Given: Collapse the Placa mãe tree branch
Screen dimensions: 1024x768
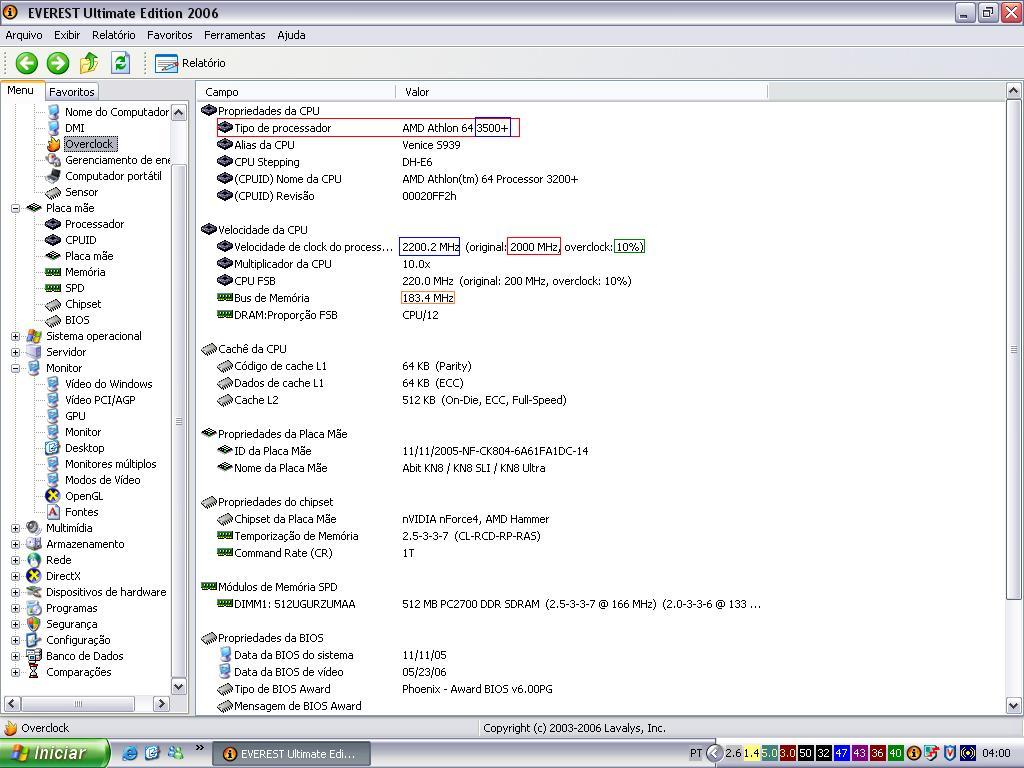Looking at the screenshot, I should pyautogui.click(x=16, y=208).
